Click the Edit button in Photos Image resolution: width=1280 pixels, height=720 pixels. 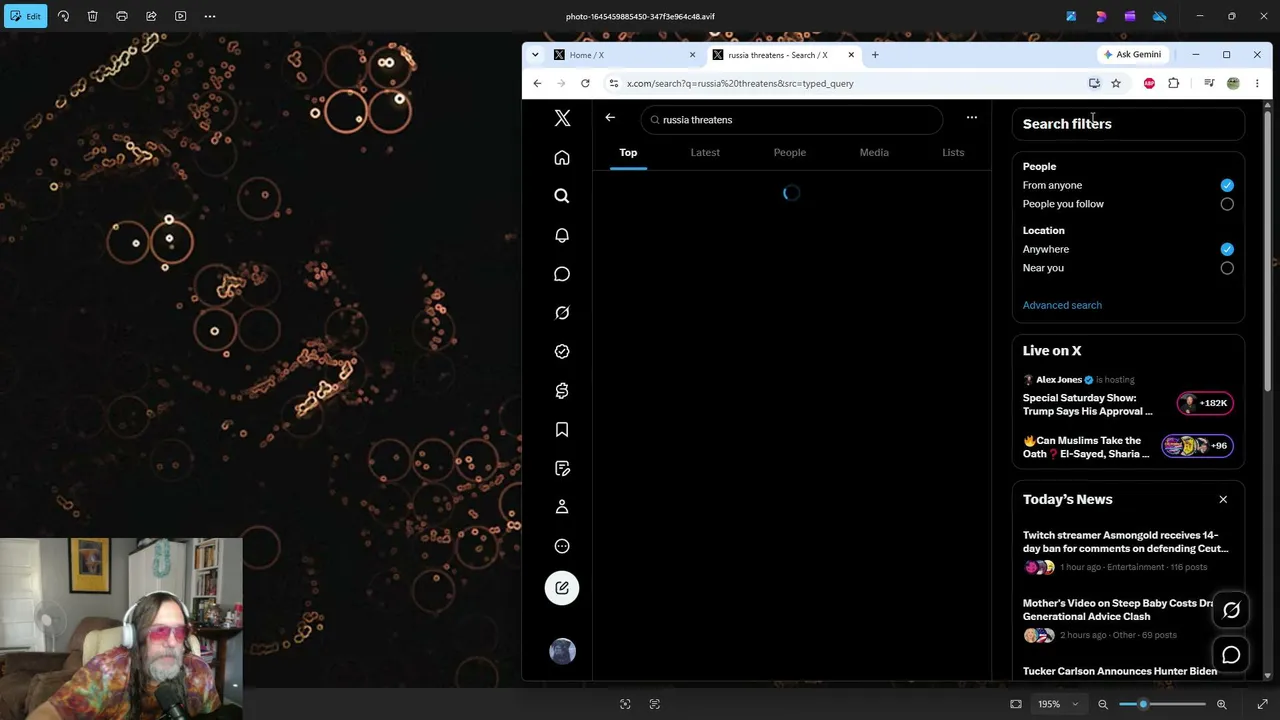pyautogui.click(x=25, y=16)
